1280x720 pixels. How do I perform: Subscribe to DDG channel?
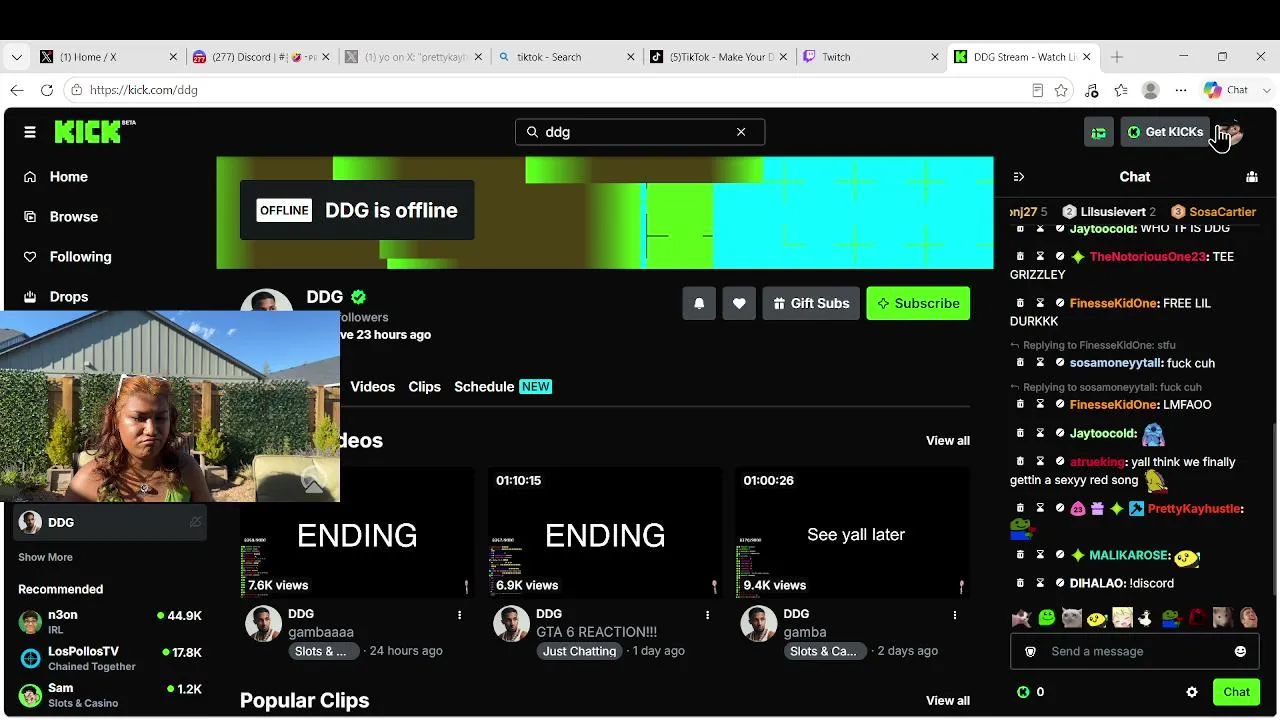click(x=918, y=303)
